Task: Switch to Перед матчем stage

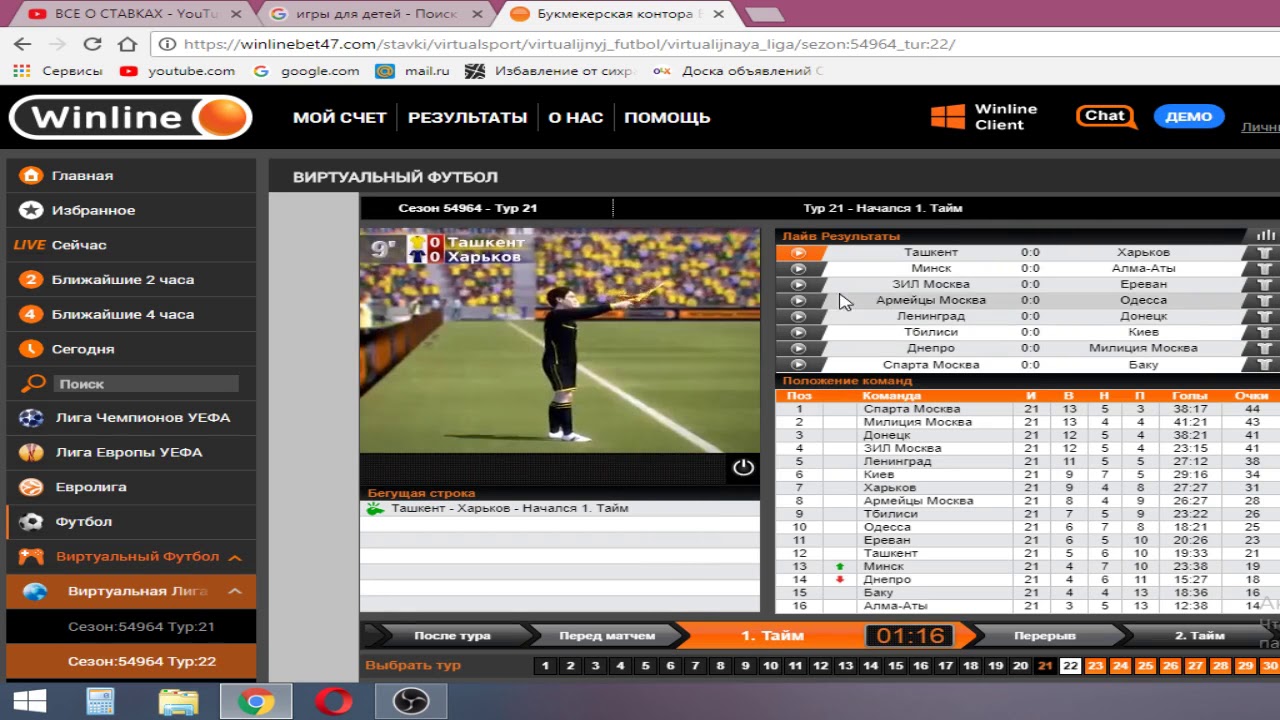Action: point(607,635)
